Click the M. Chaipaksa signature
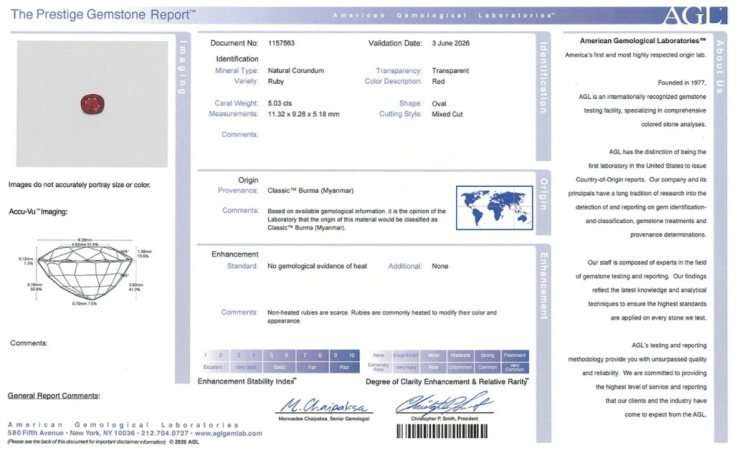Screen dimensions: 740x453 point(324,405)
